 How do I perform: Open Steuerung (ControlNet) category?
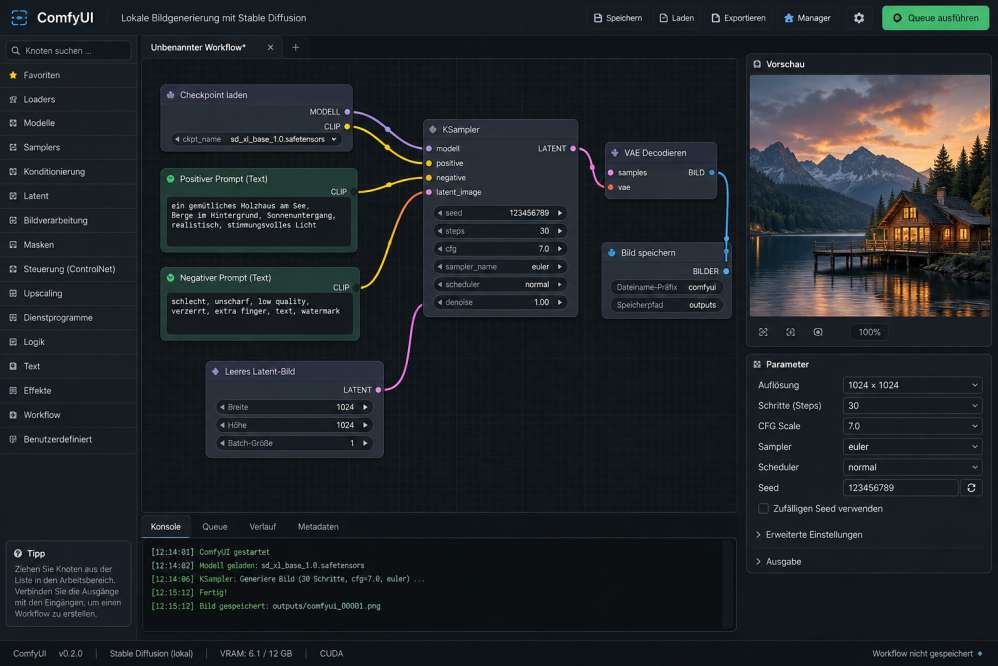[69, 269]
